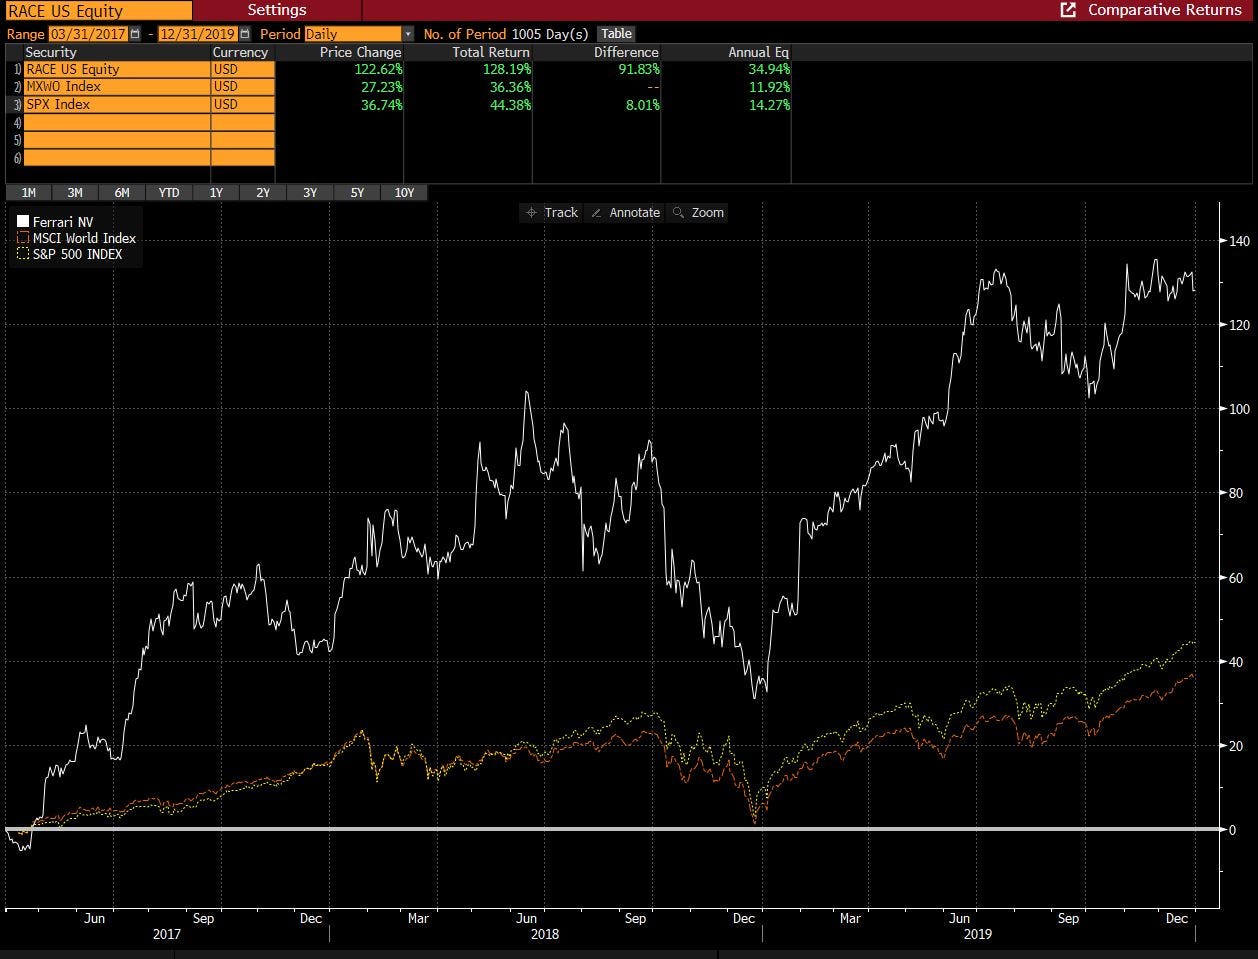Click the 11.92% MXWO annual value

(767, 87)
